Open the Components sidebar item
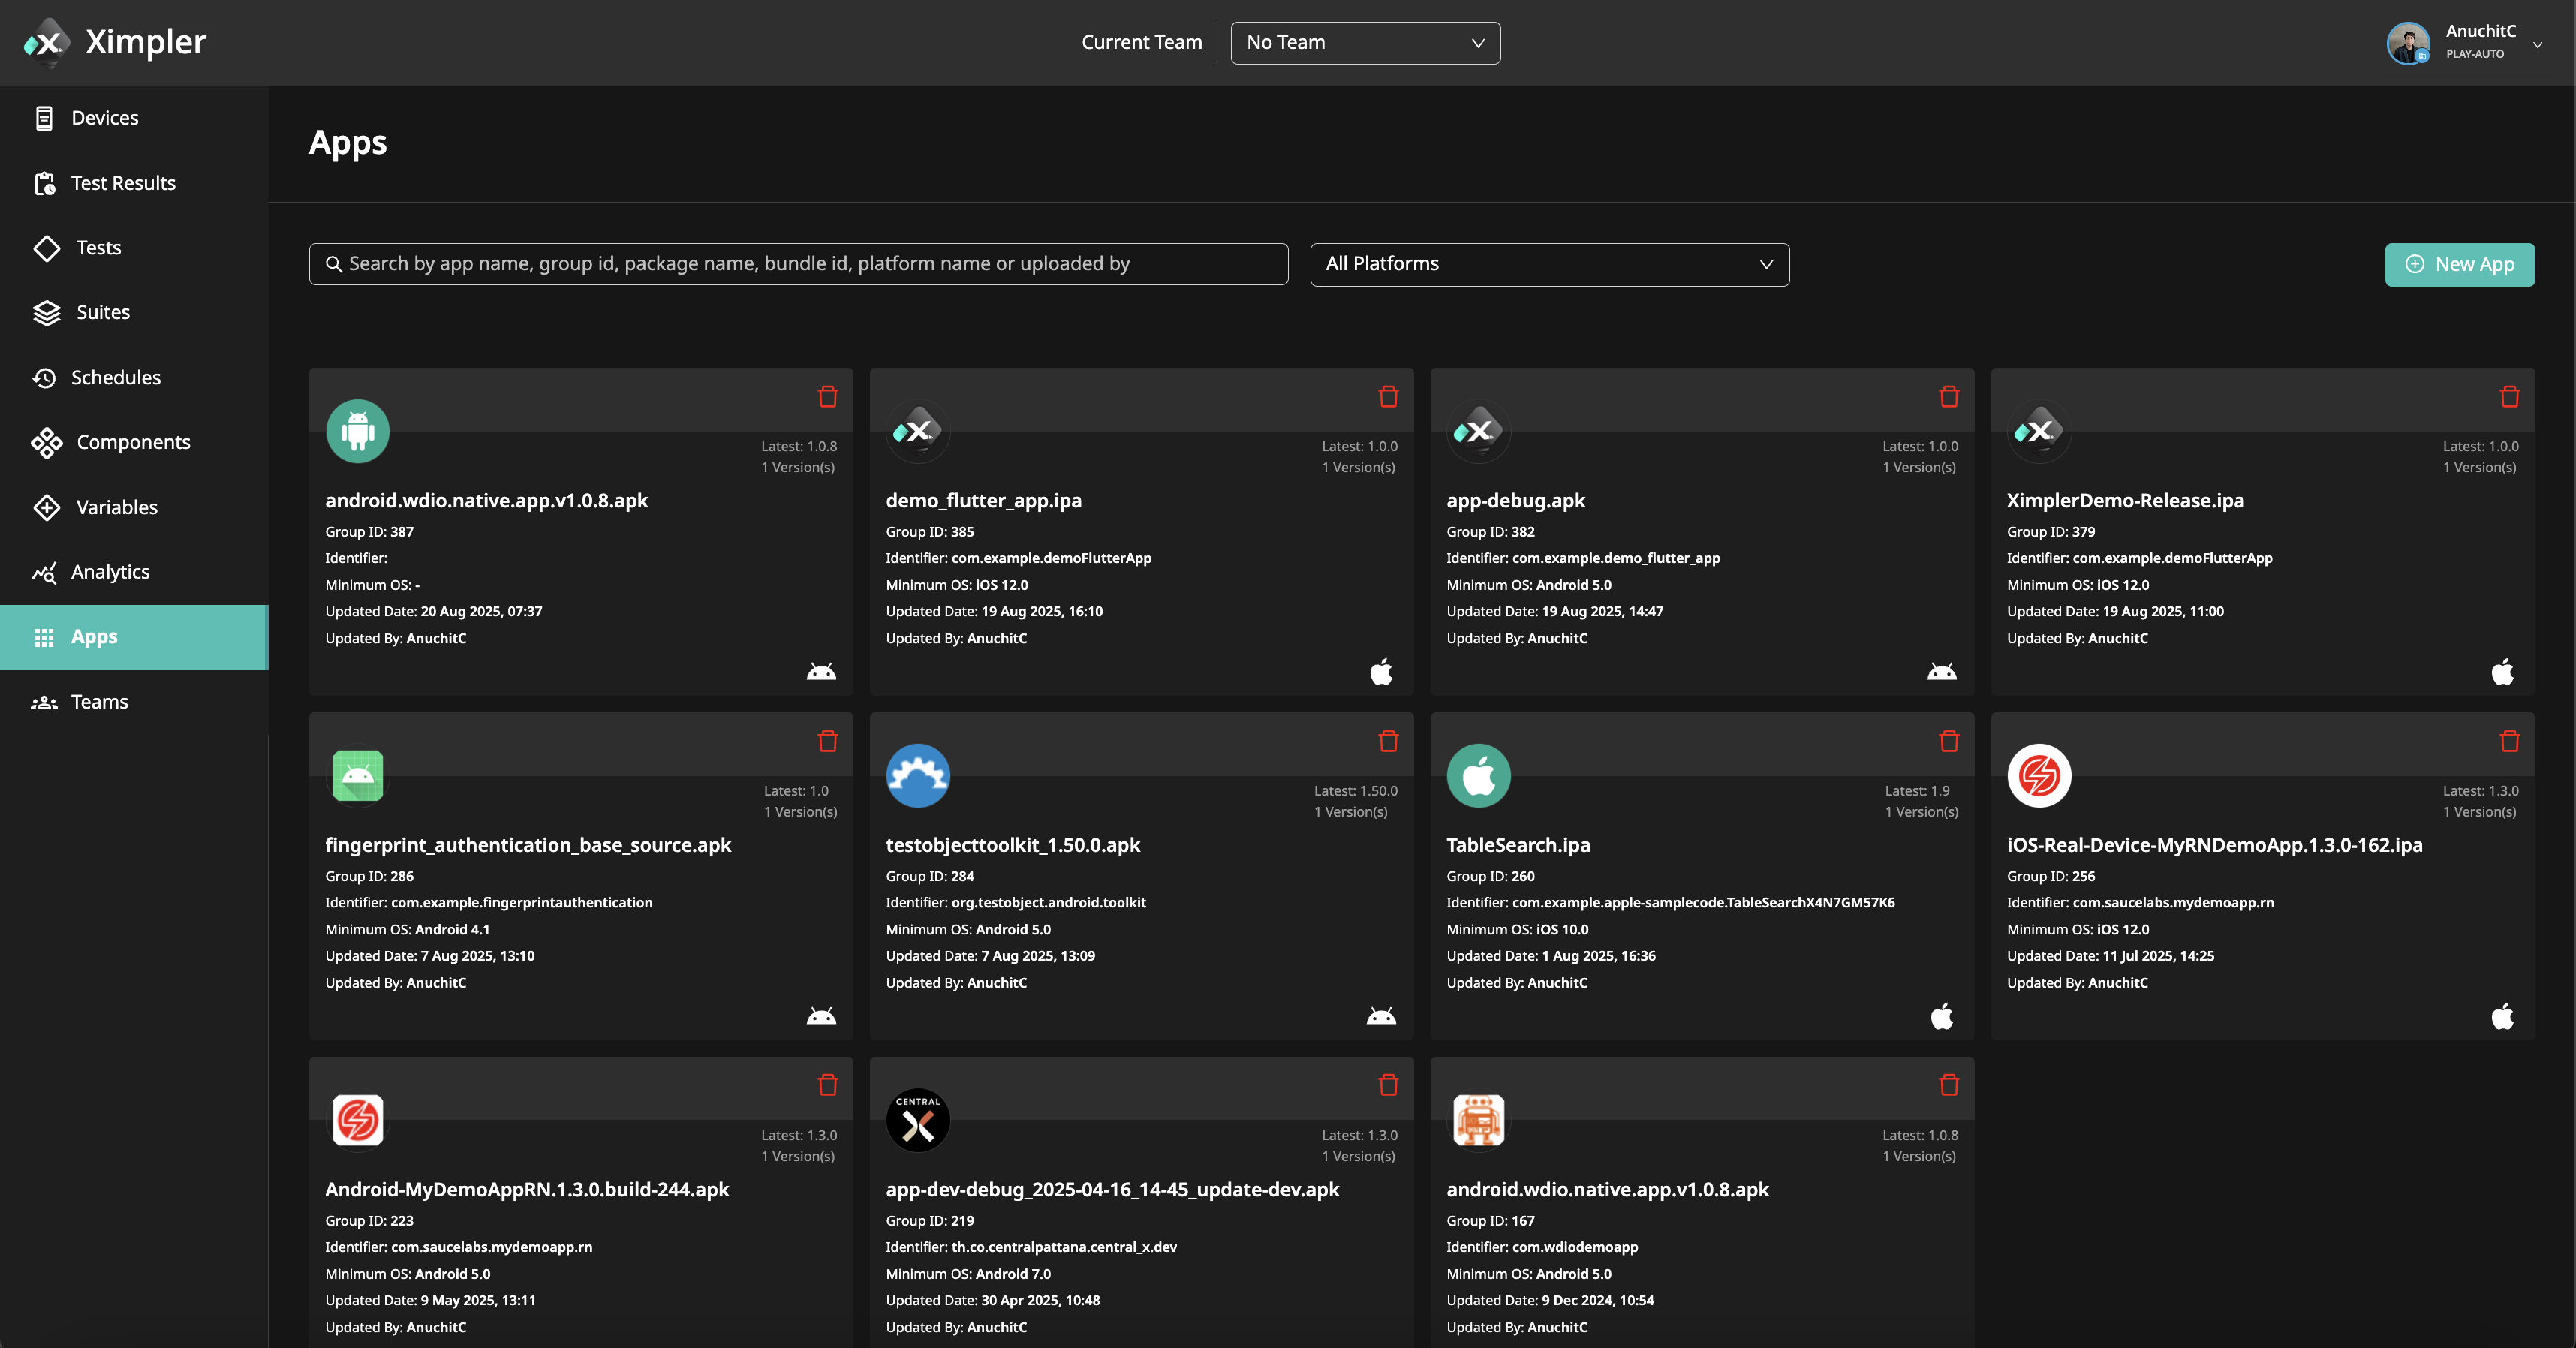Viewport: 2576px width, 1348px height. click(132, 442)
